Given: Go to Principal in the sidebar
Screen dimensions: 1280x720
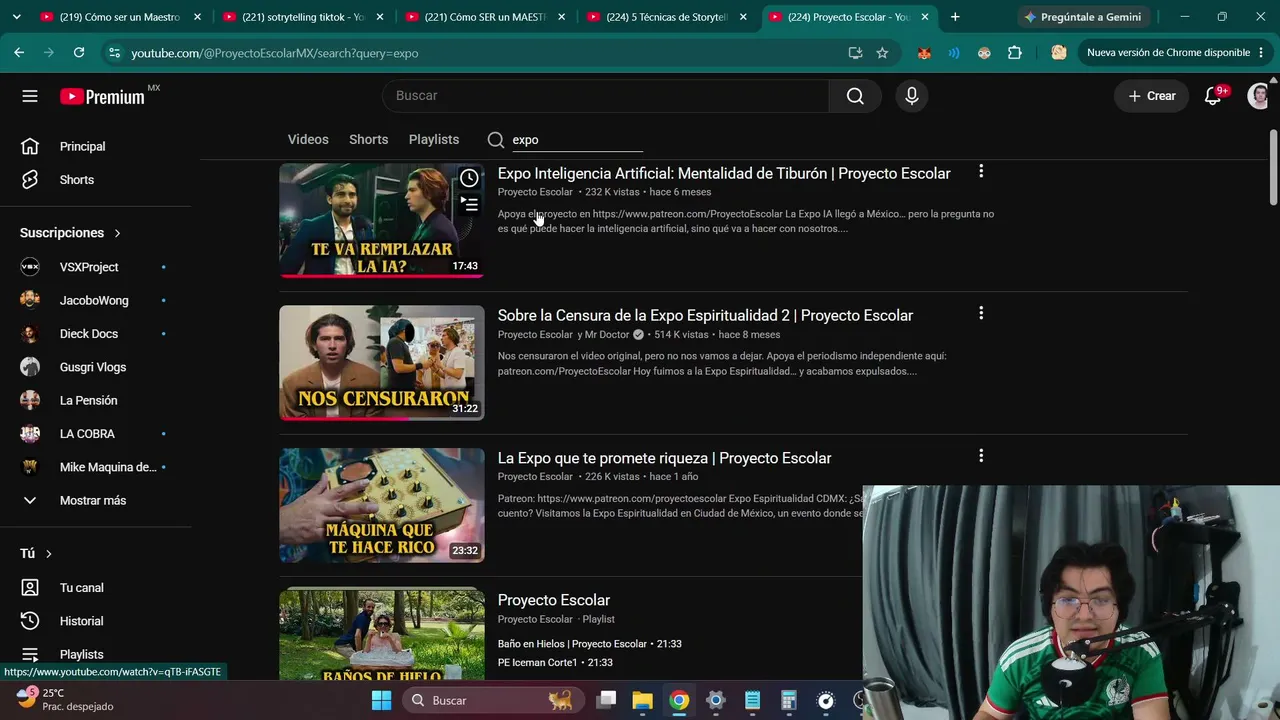Looking at the screenshot, I should [82, 146].
